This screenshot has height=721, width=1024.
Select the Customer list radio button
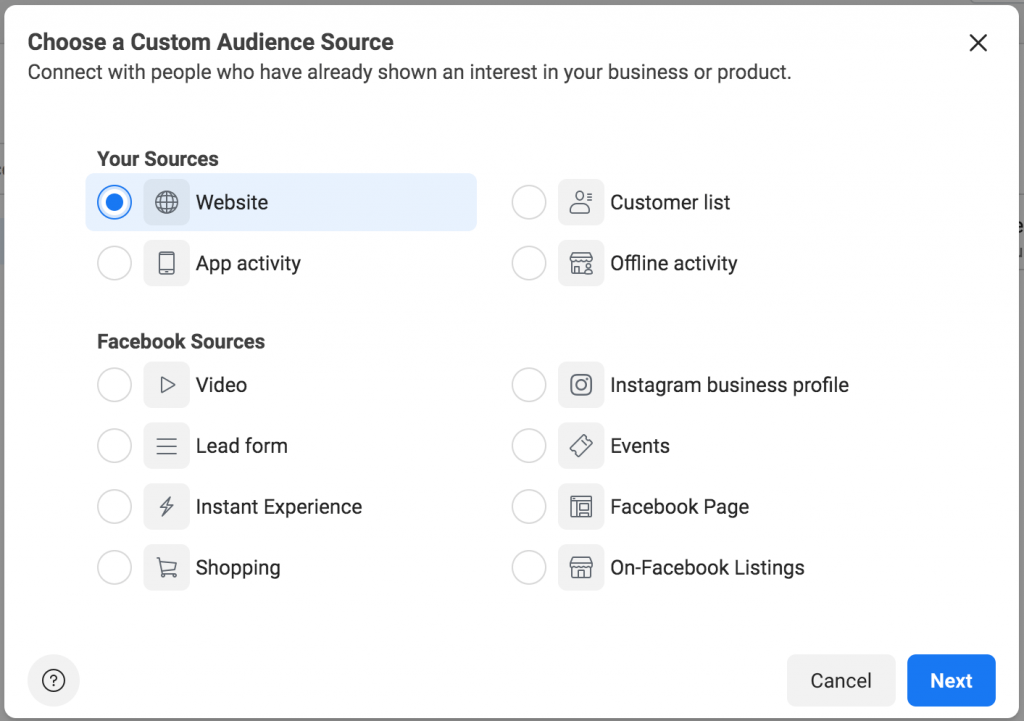[x=529, y=202]
